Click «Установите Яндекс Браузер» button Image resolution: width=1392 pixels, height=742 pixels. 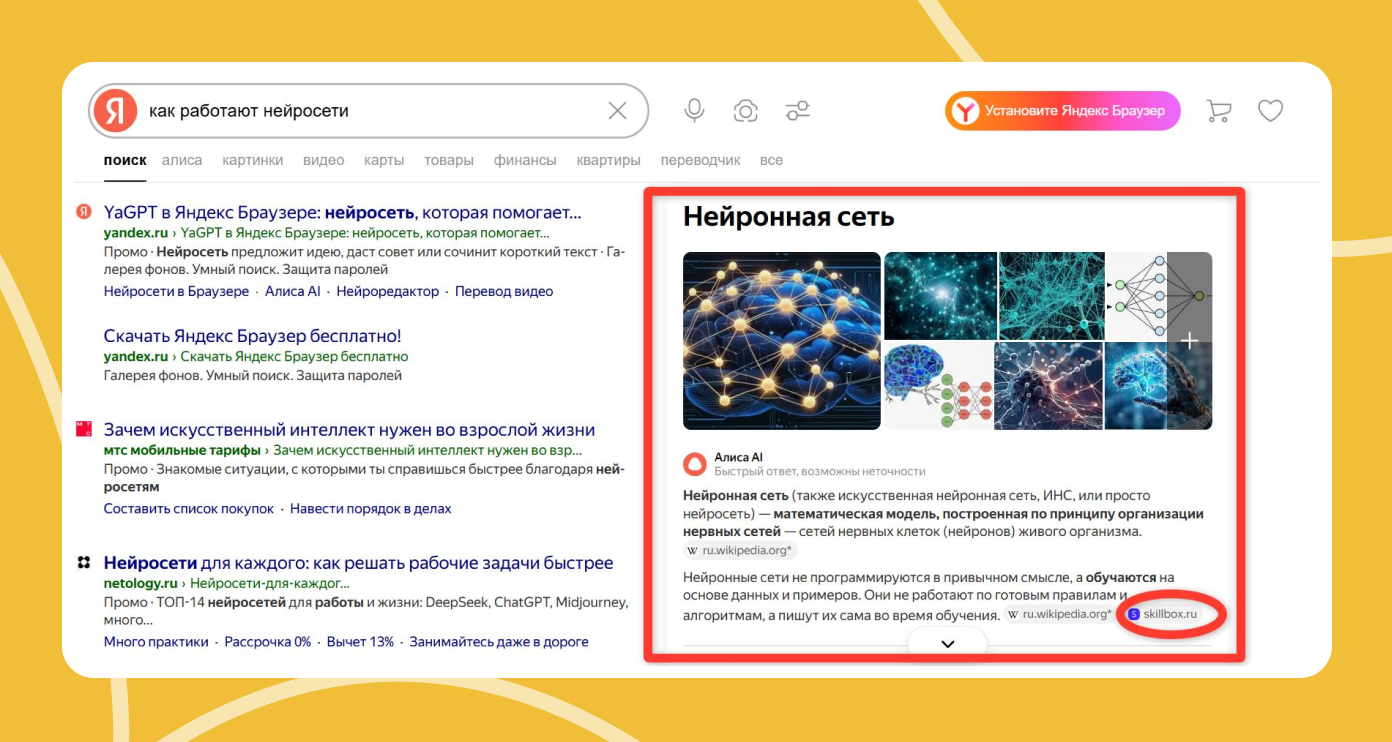(x=1062, y=111)
